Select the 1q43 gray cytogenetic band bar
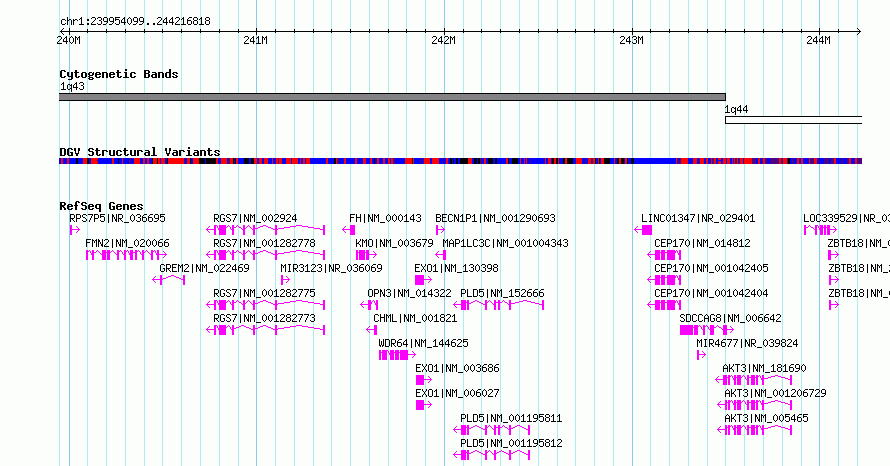Screen dimensions: 890x466 (x=392, y=97)
